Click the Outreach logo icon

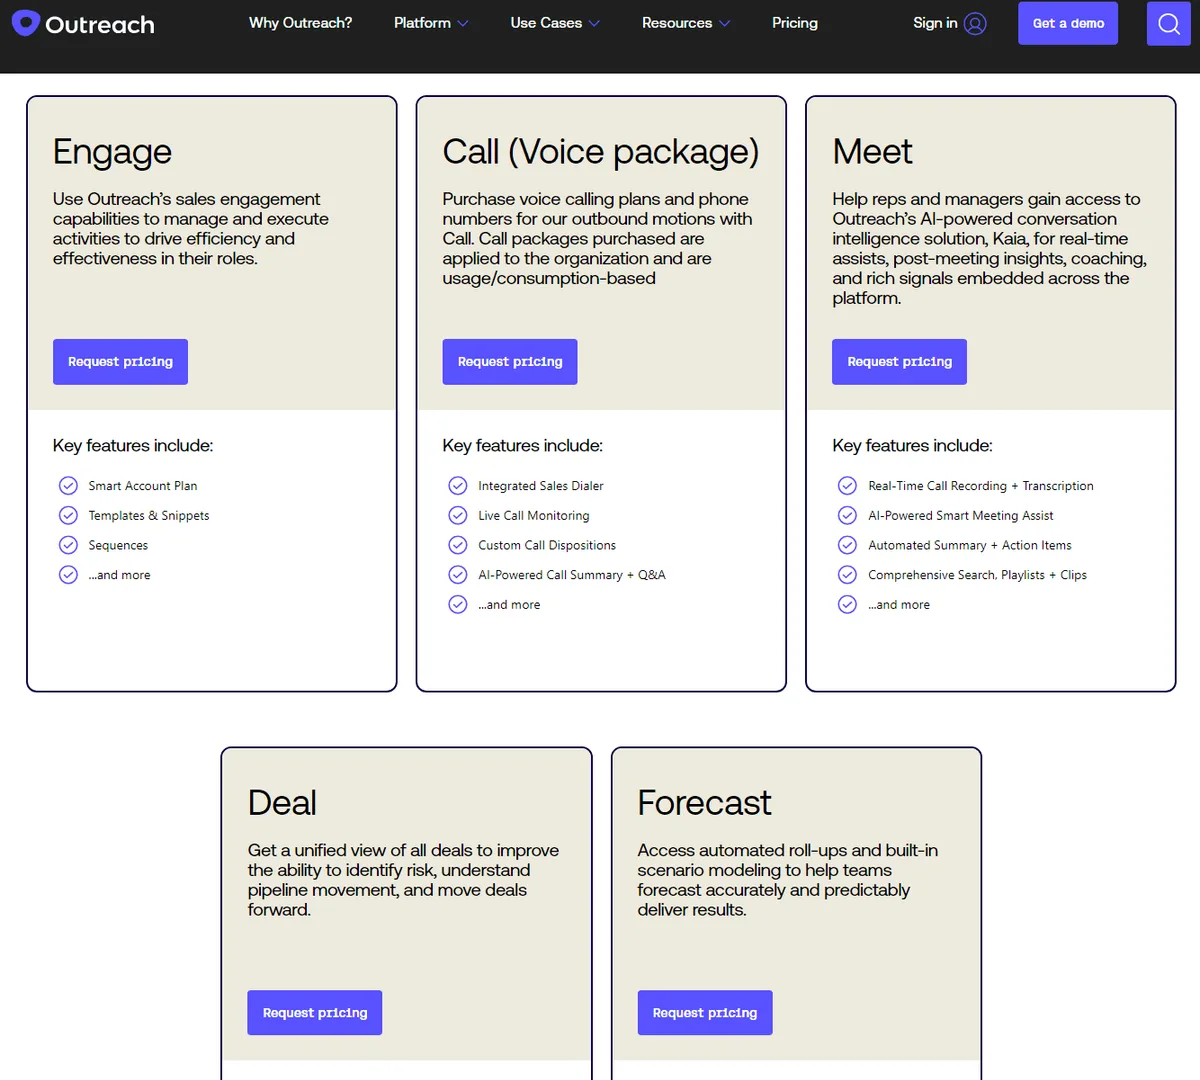pyautogui.click(x=26, y=23)
